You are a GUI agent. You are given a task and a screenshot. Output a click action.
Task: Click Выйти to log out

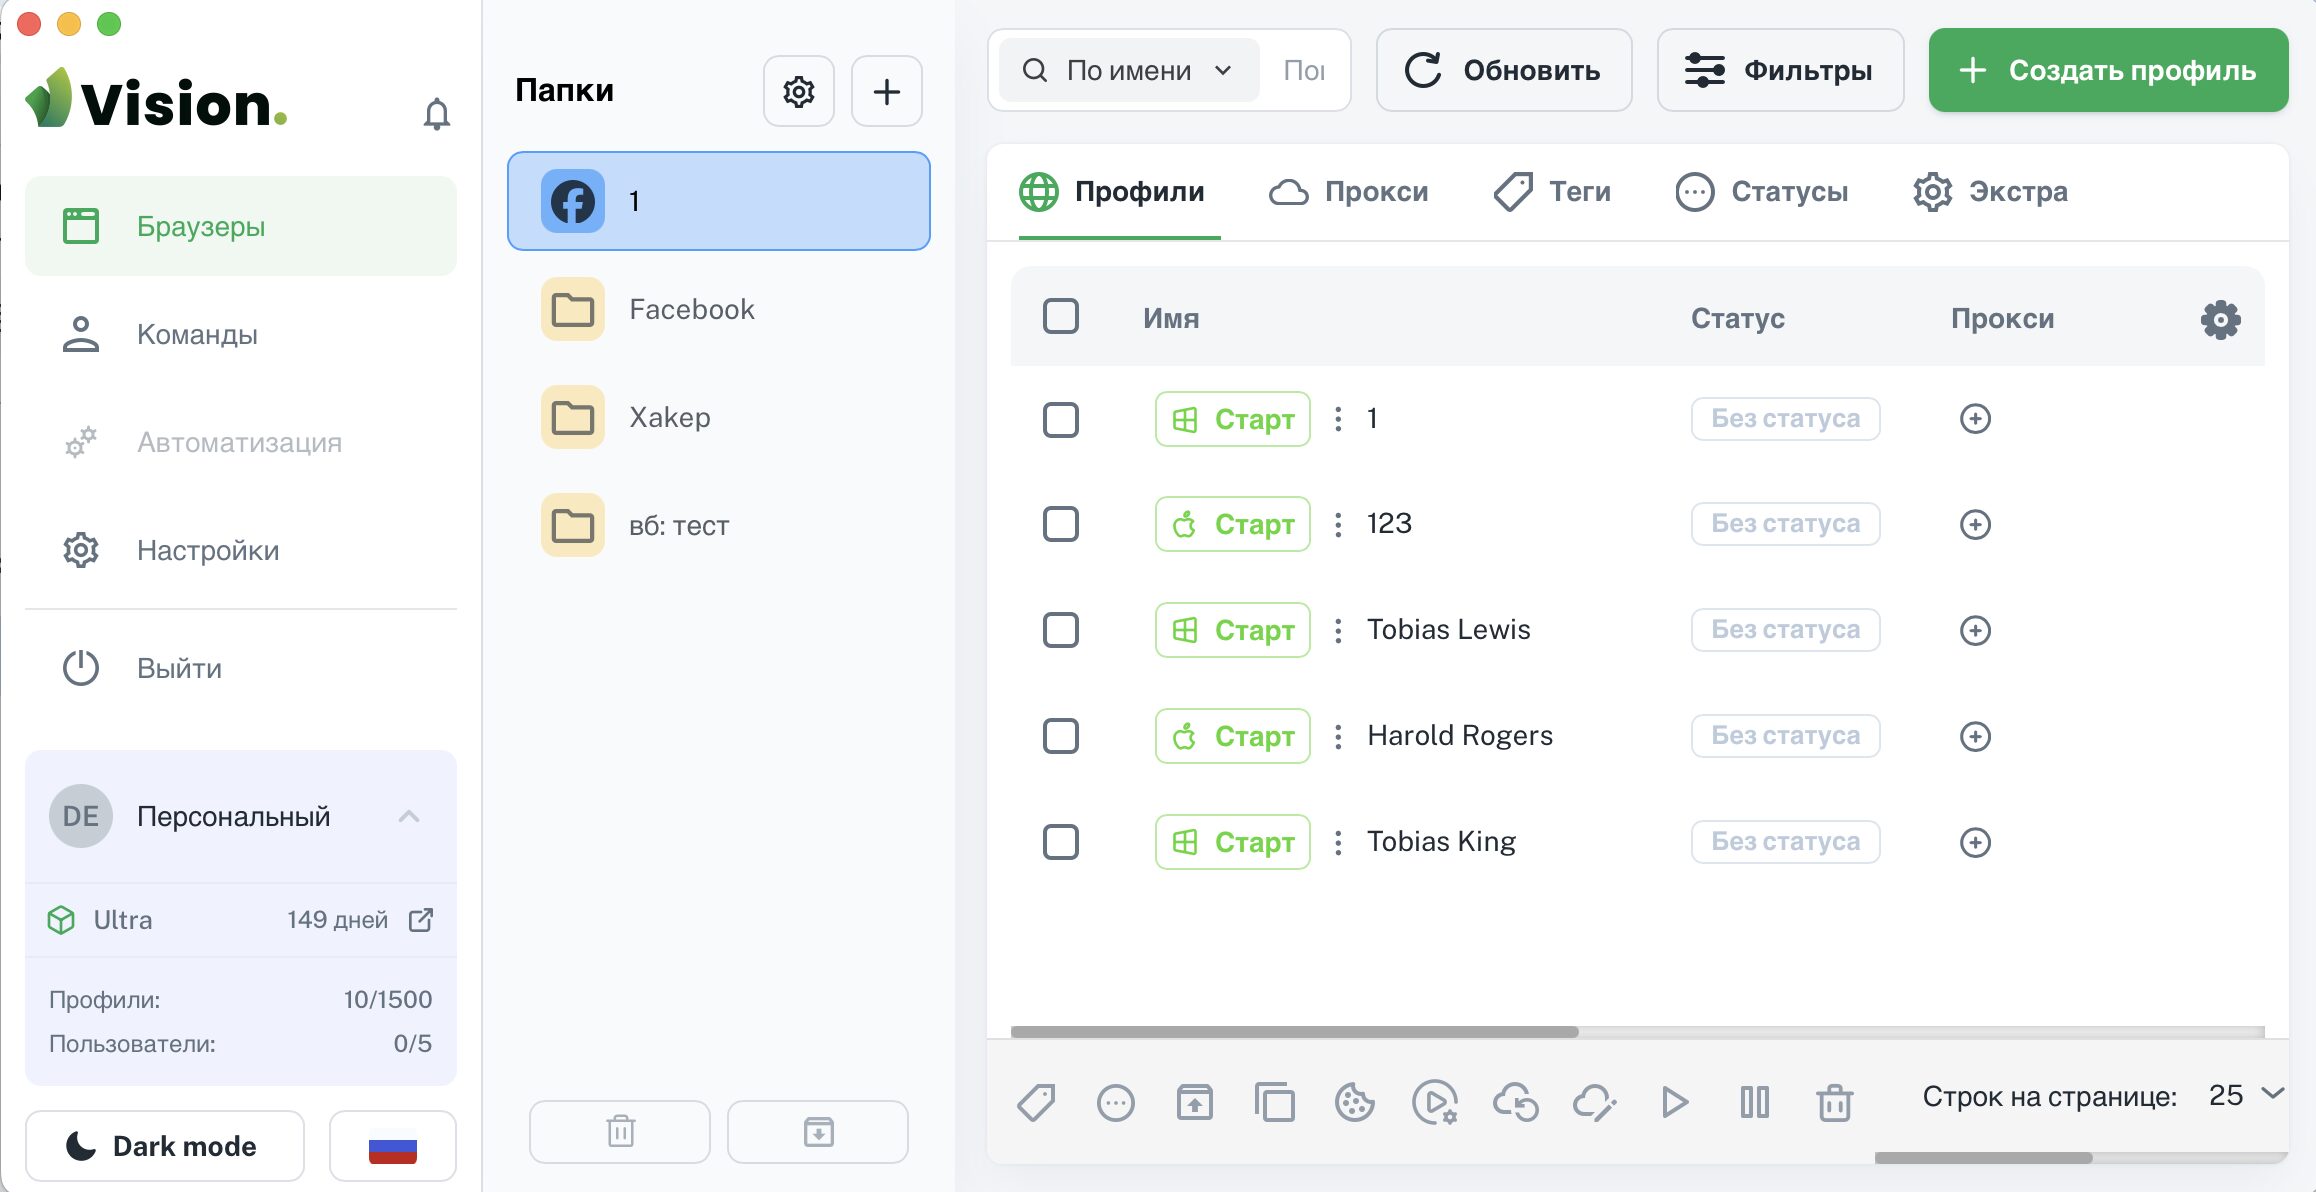(241, 668)
